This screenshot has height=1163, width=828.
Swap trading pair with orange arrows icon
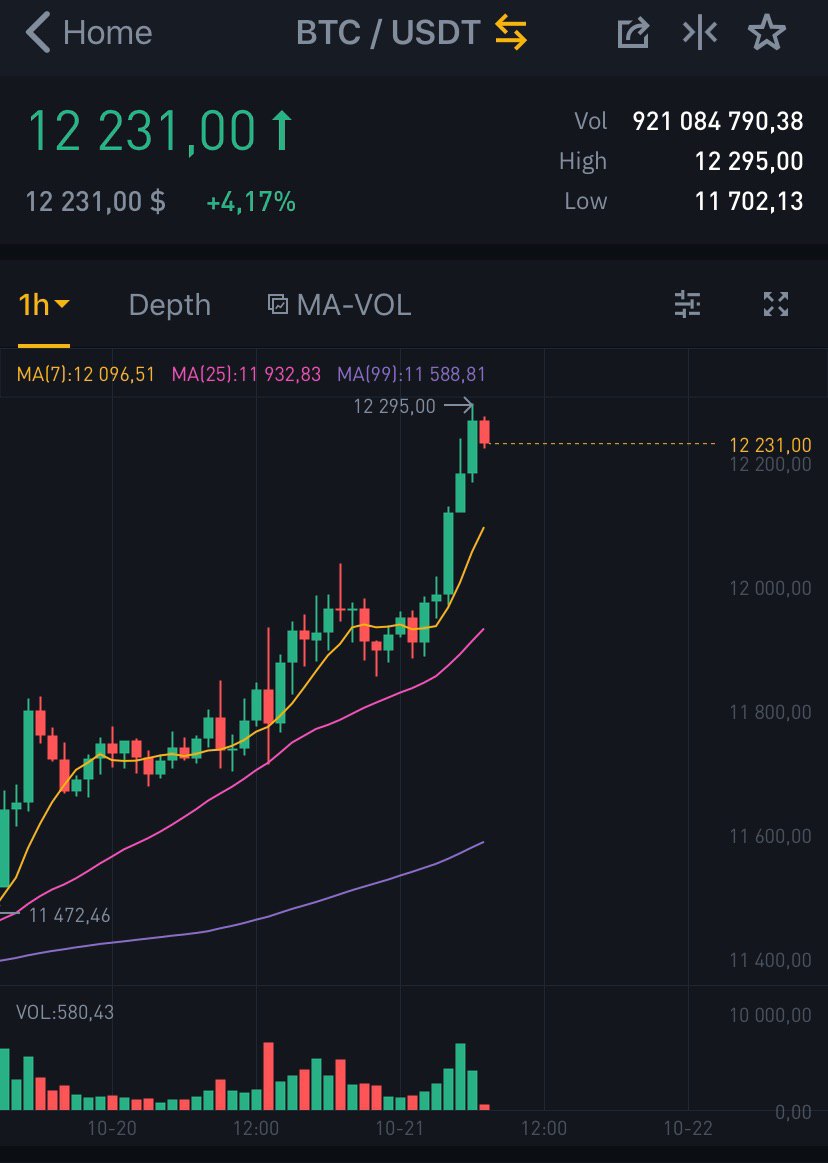[510, 33]
